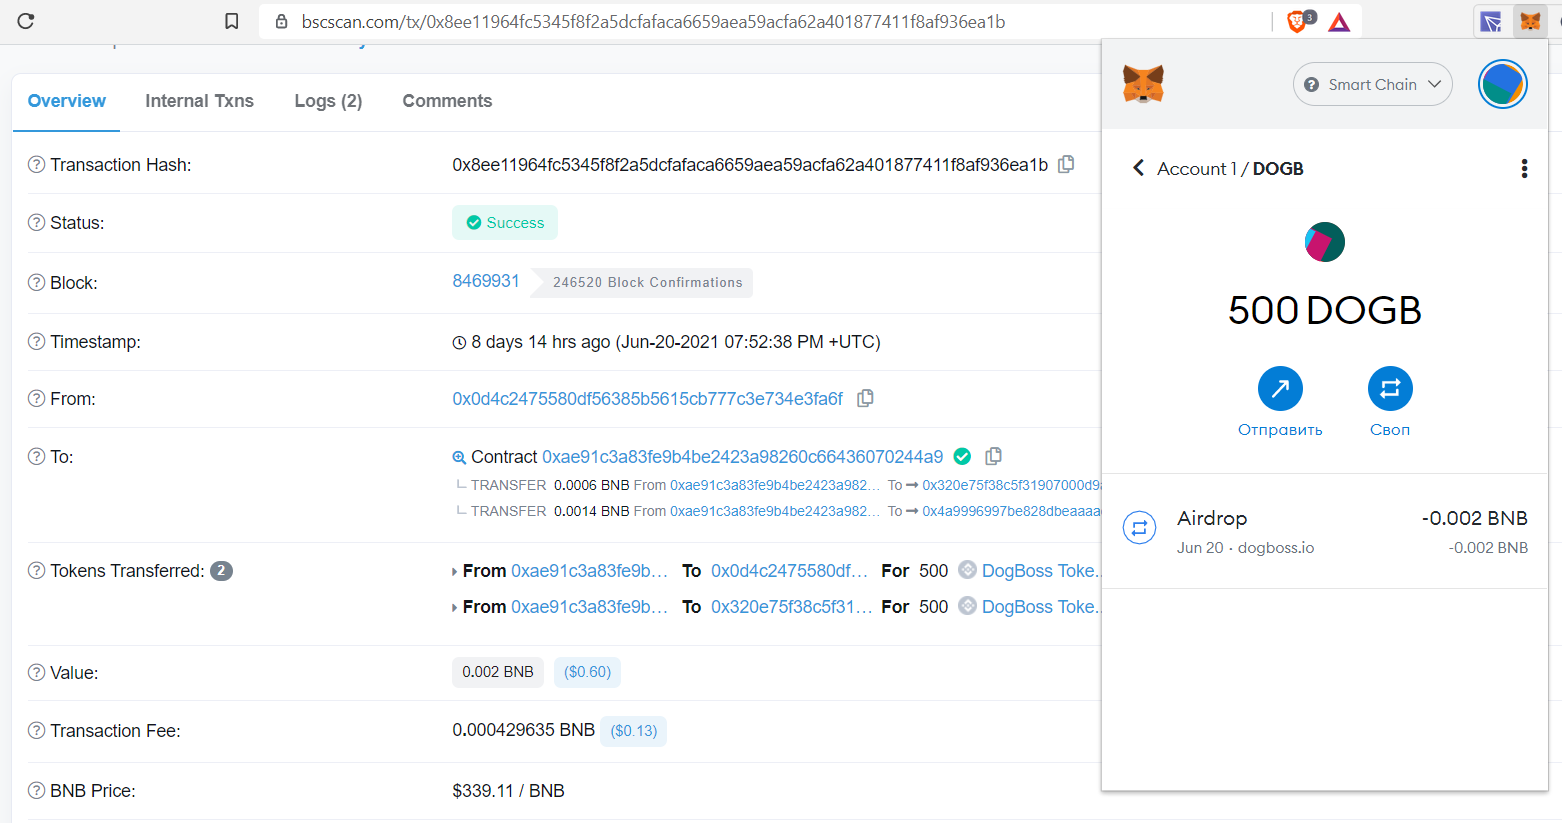The width and height of the screenshot is (1562, 823).
Task: Expand first token transfer row arrow
Action: [455, 572]
